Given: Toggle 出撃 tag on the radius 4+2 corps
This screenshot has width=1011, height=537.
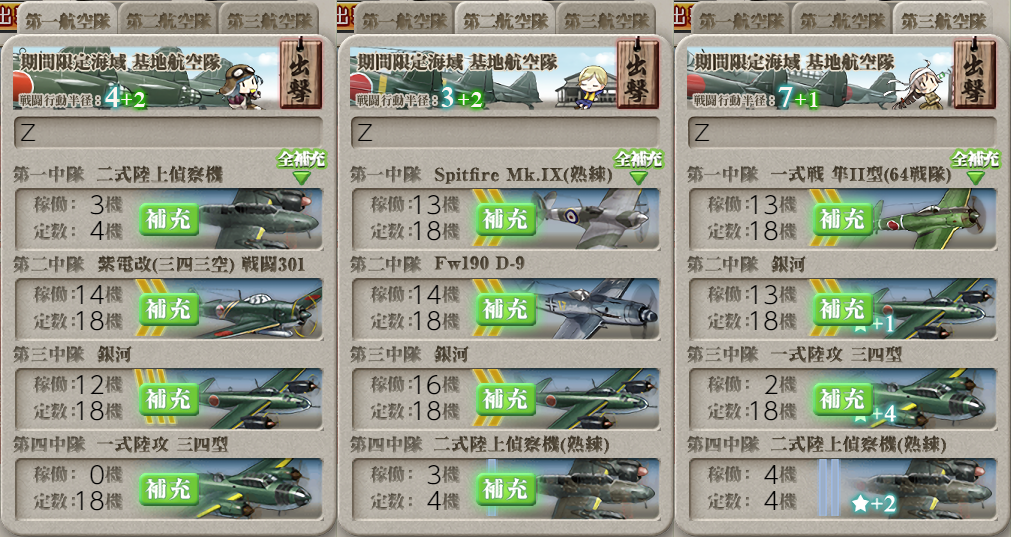Looking at the screenshot, I should tap(300, 73).
